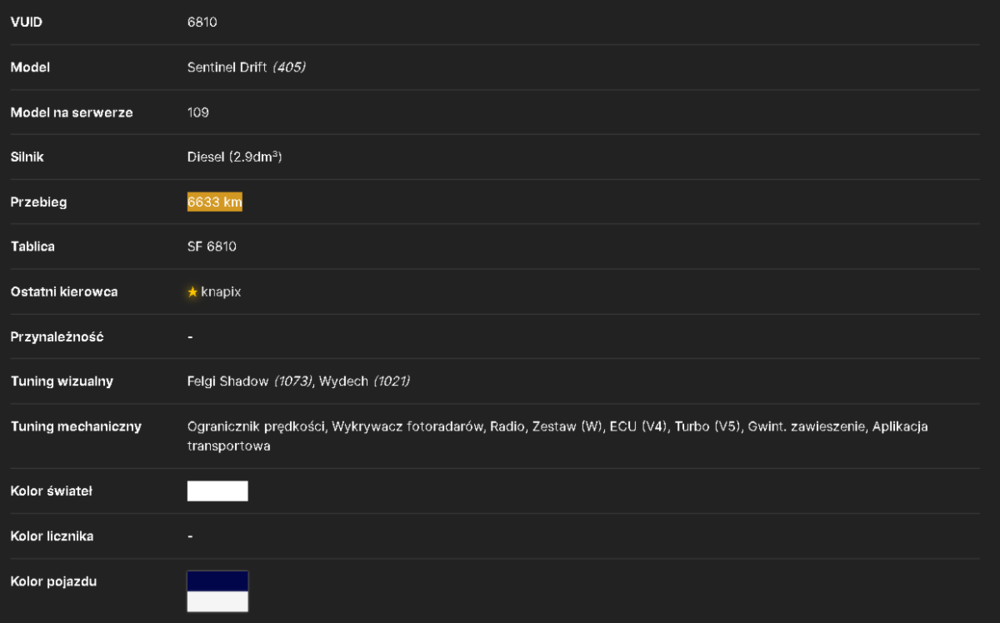The image size is (1000, 623).
Task: Click the model ID (405)
Action: click(x=289, y=68)
